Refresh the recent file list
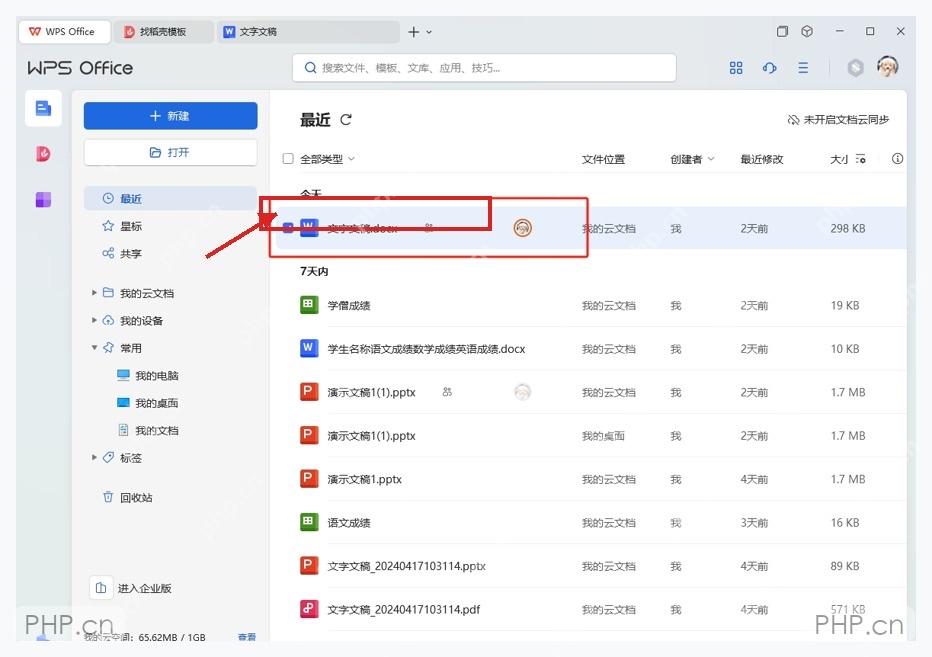This screenshot has width=932, height=657. point(346,120)
